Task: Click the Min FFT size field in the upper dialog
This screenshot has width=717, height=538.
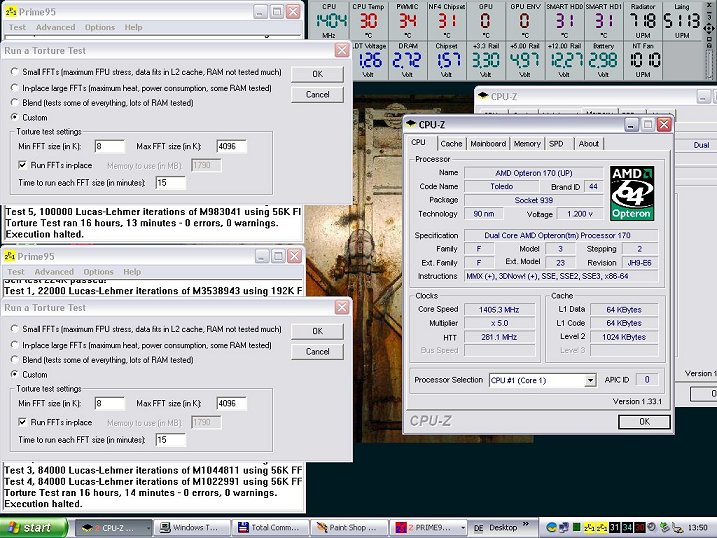Action: (110, 146)
